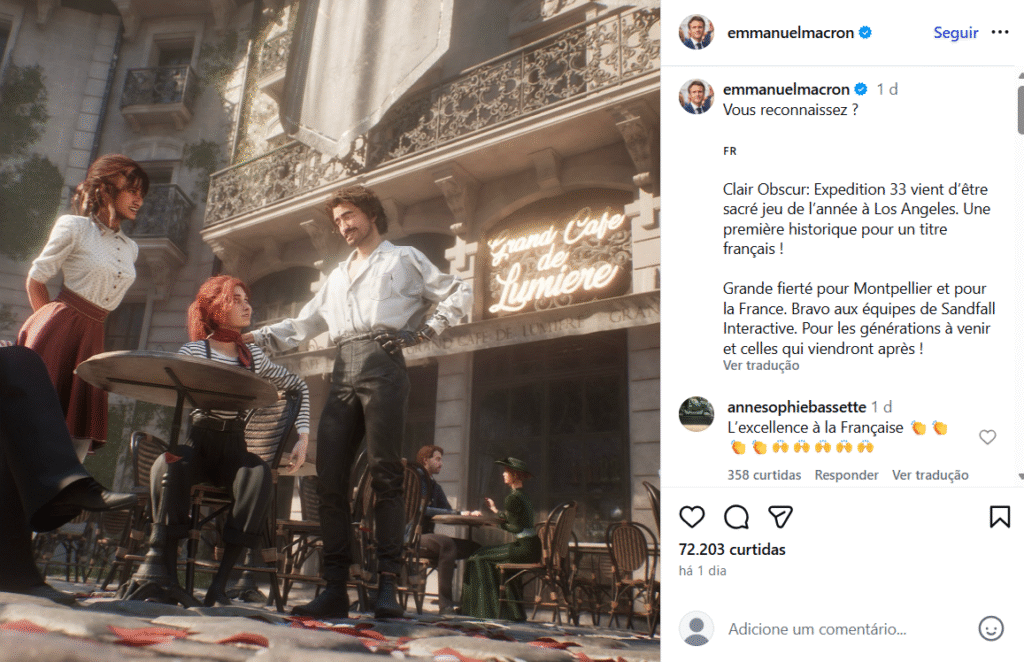Open the emoji picker smiley icon
1024x662 pixels.
tap(991, 629)
